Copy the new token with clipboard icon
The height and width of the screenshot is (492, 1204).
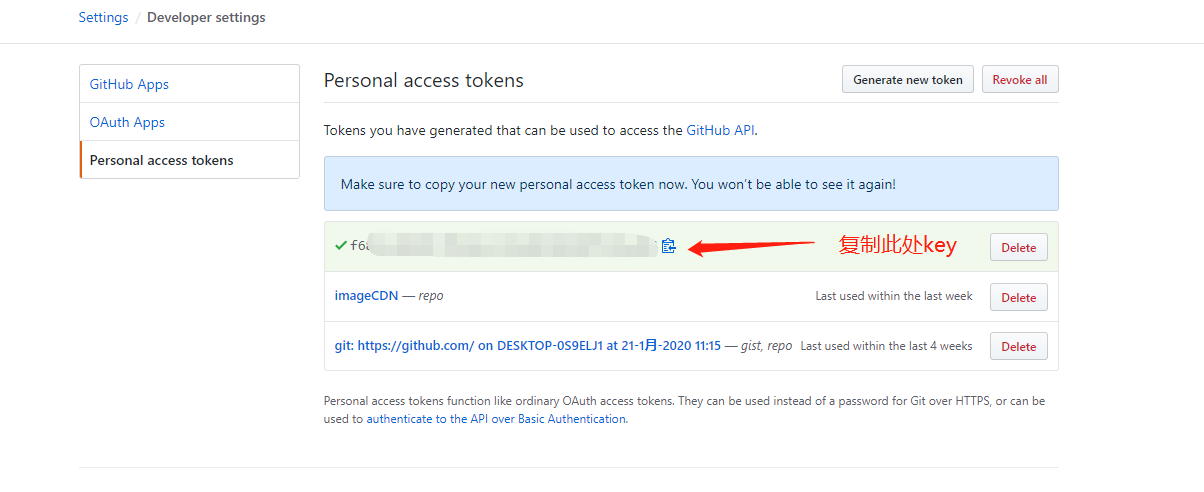pos(669,246)
